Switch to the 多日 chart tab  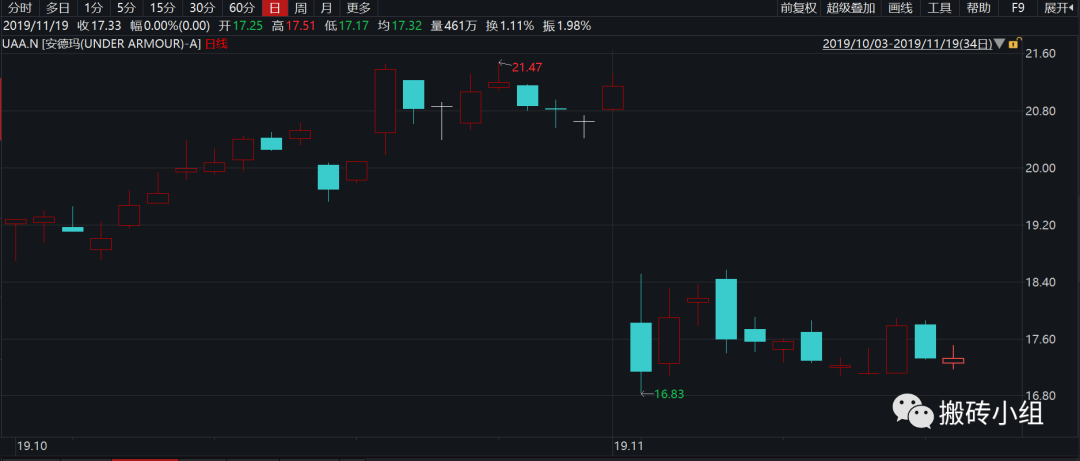click(58, 8)
